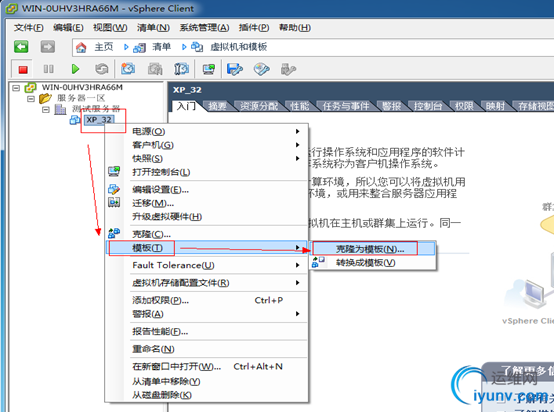Click the Take Snapshot toolbar icon

(x=128, y=69)
